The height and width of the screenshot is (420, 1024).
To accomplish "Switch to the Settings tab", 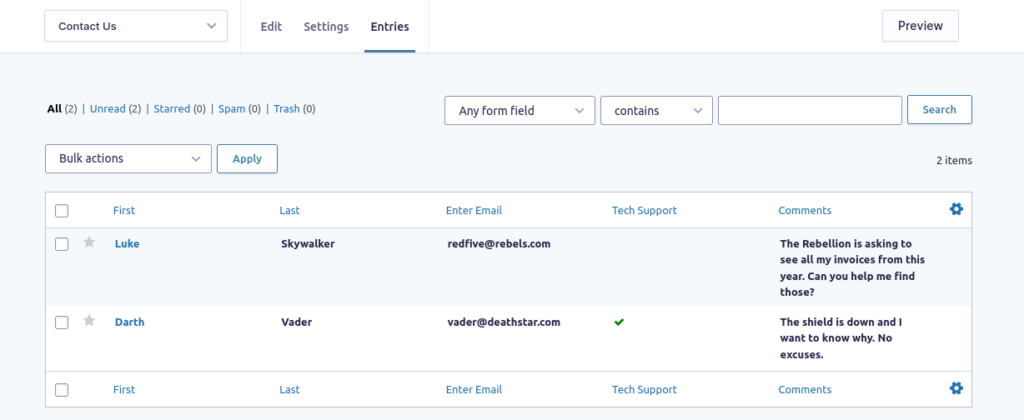I will [x=326, y=27].
